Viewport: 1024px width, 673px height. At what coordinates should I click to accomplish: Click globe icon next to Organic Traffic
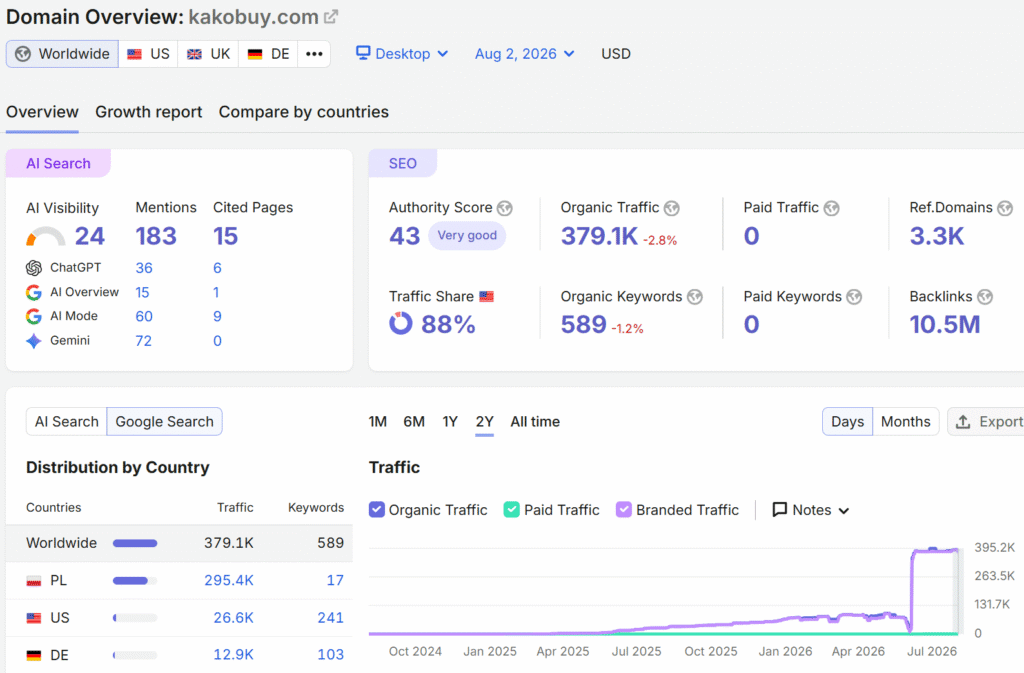[x=672, y=208]
